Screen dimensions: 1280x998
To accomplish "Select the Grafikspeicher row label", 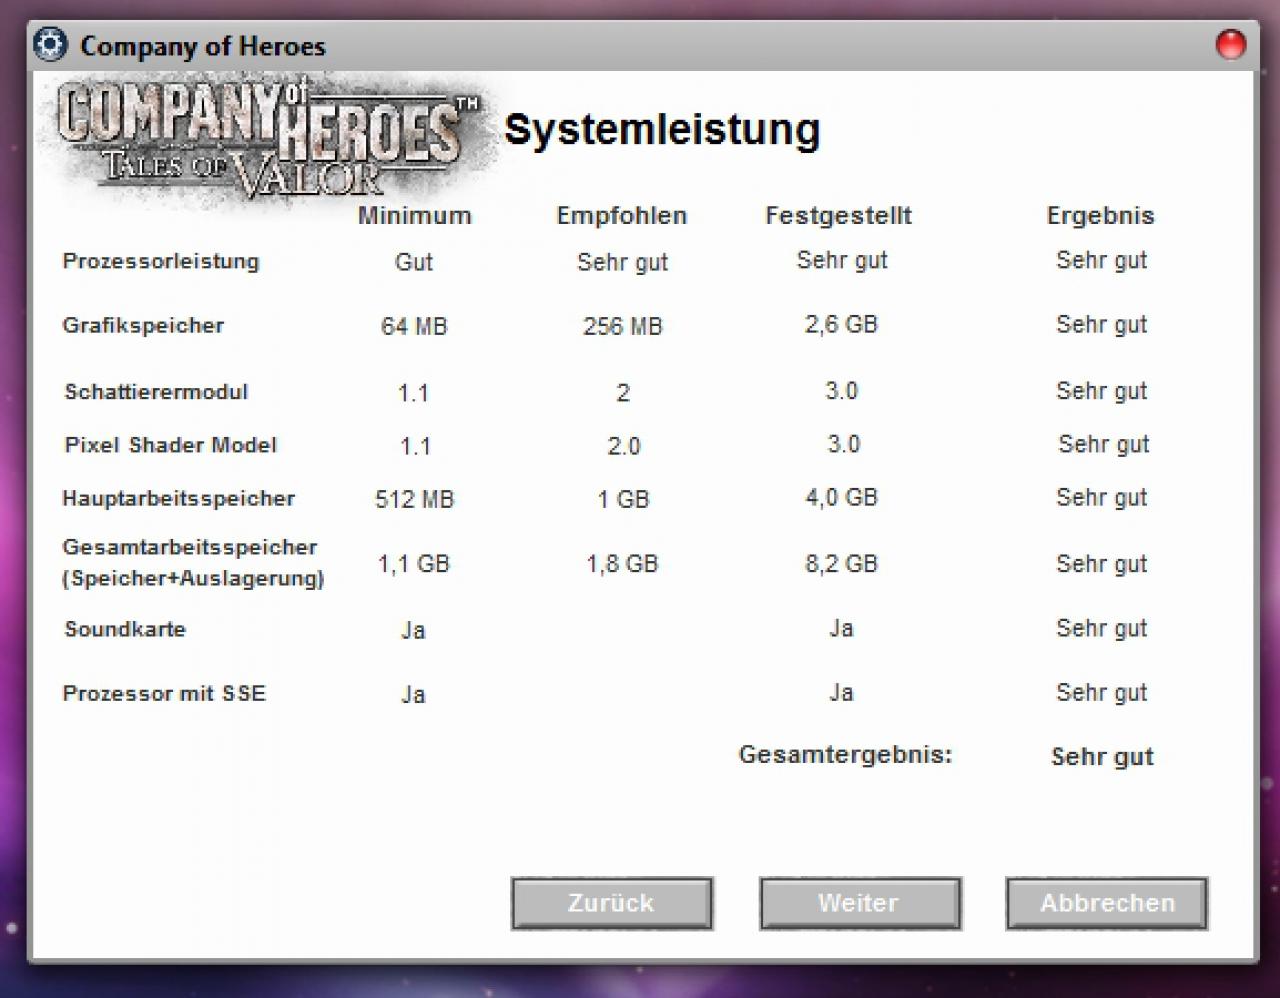I will click(143, 325).
